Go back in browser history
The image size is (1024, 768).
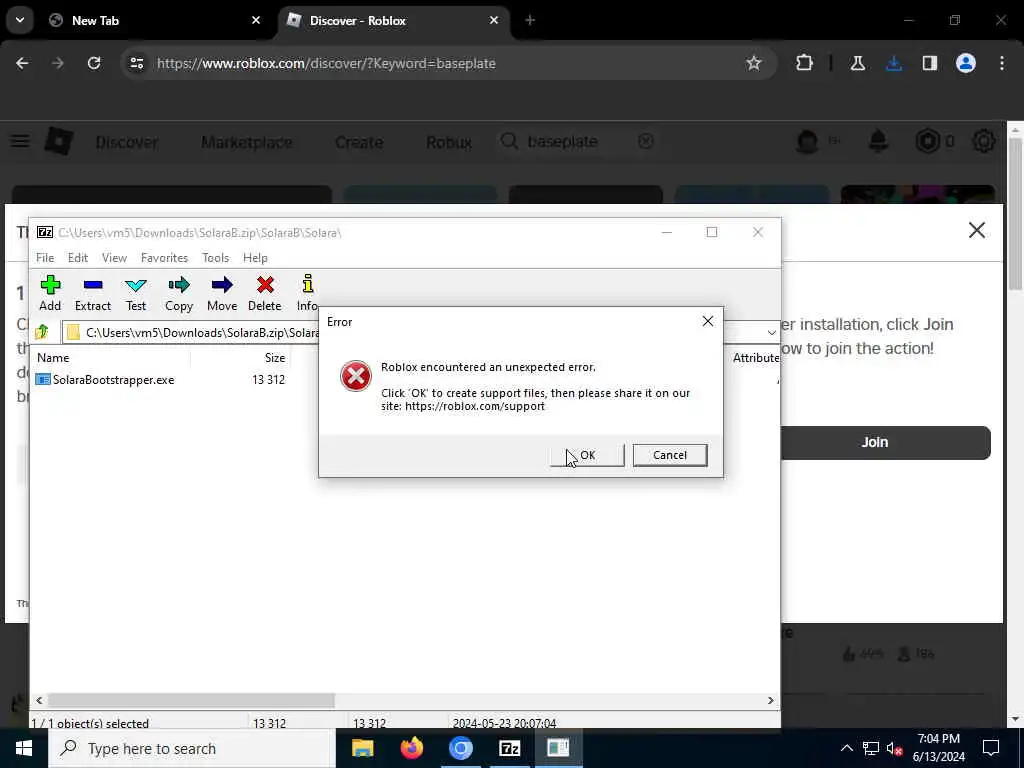pos(22,63)
